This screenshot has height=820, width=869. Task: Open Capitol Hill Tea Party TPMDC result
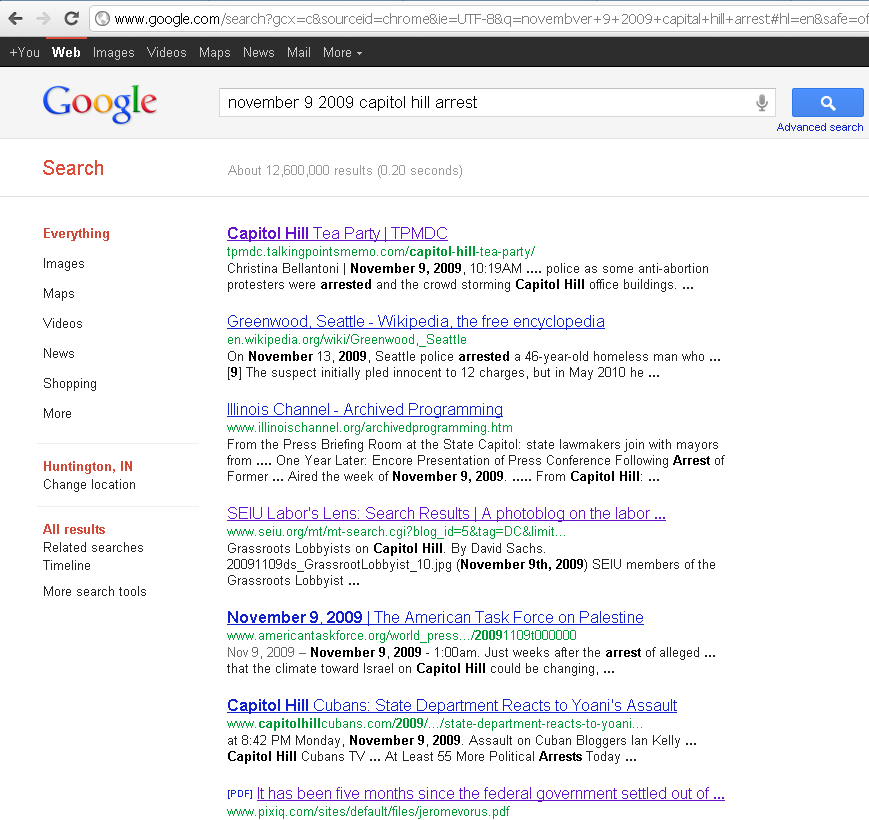pyautogui.click(x=337, y=233)
